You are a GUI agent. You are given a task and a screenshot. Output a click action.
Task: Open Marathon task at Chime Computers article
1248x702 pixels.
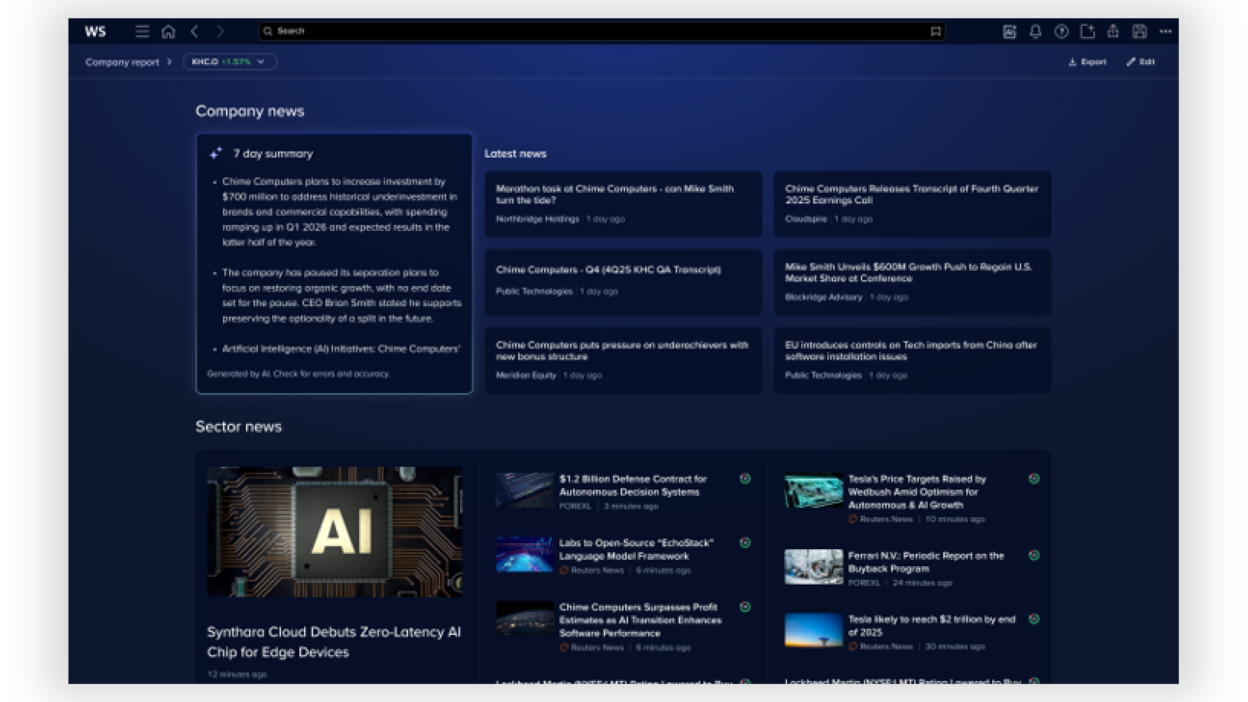click(623, 204)
